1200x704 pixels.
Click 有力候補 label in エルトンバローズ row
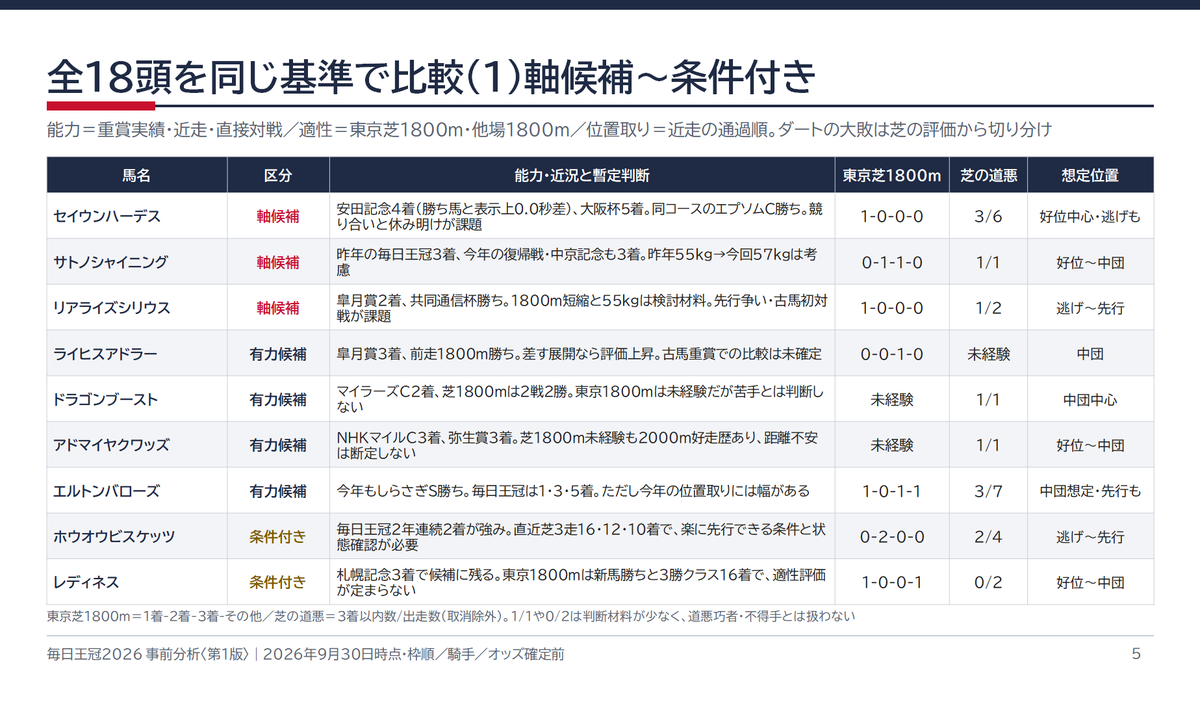click(278, 491)
